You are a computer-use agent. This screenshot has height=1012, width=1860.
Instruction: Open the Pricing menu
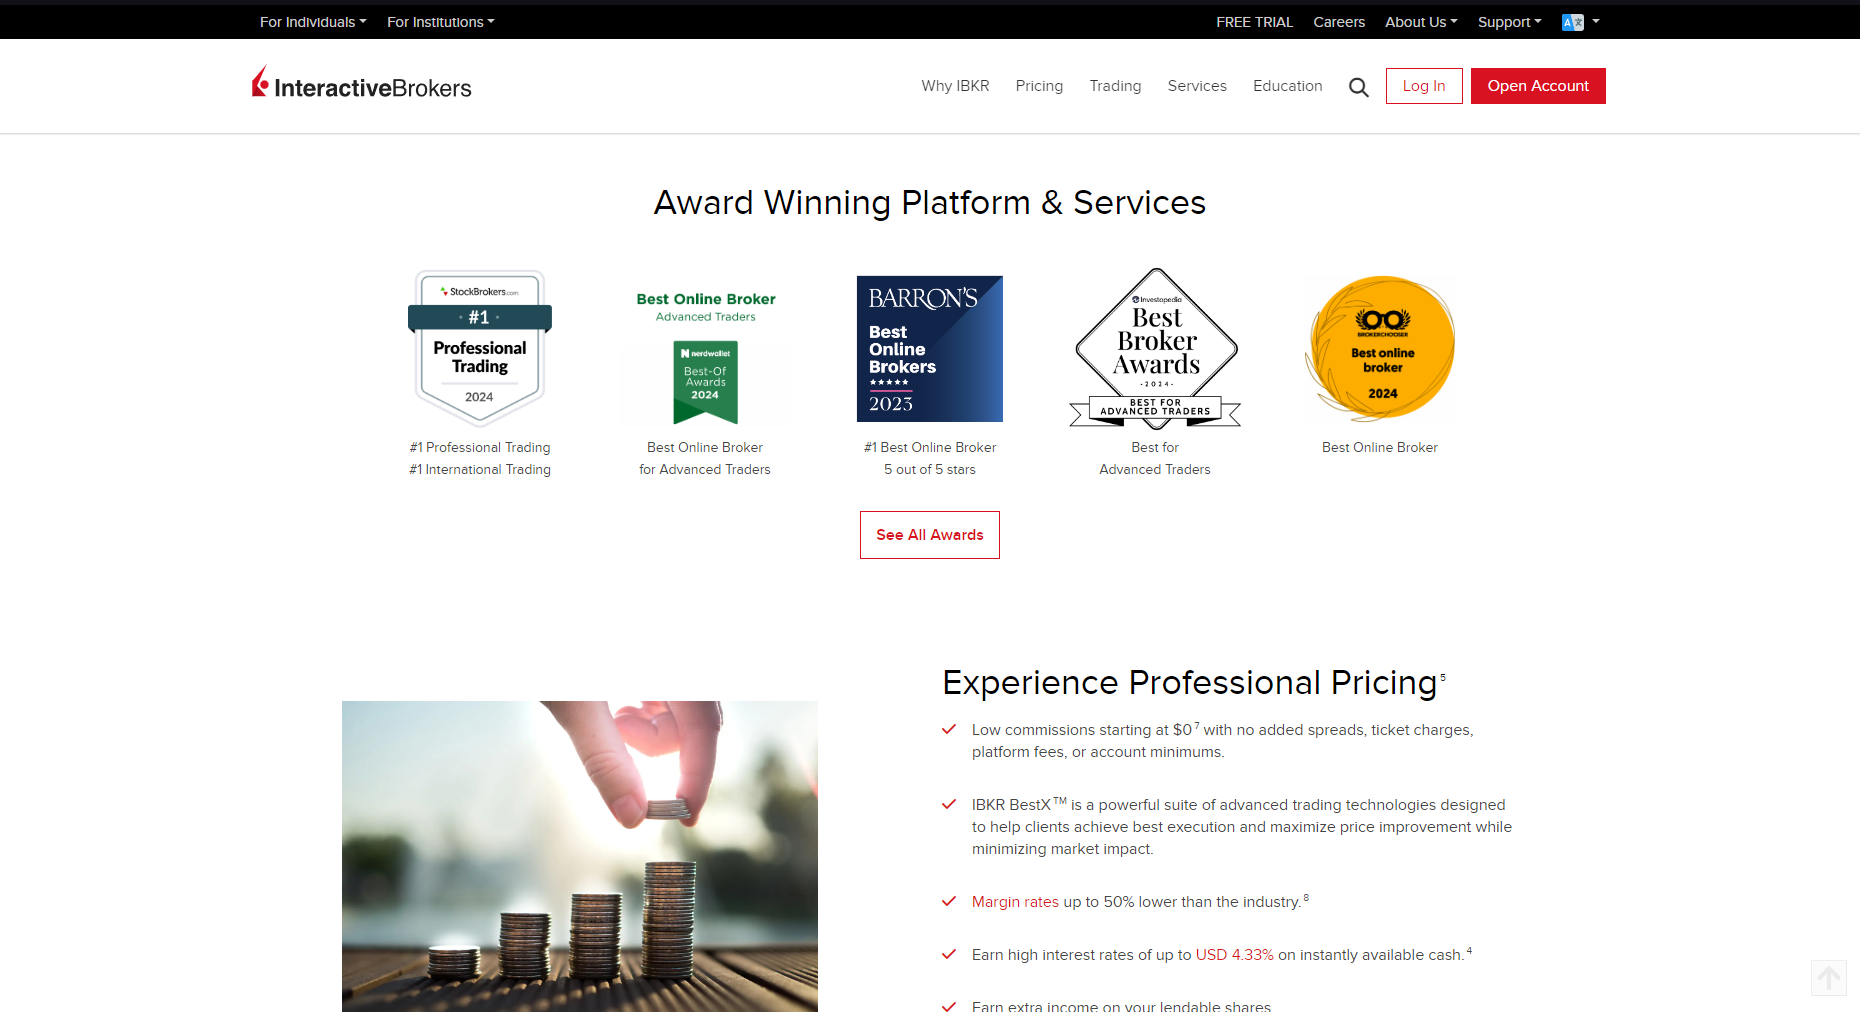point(1039,86)
